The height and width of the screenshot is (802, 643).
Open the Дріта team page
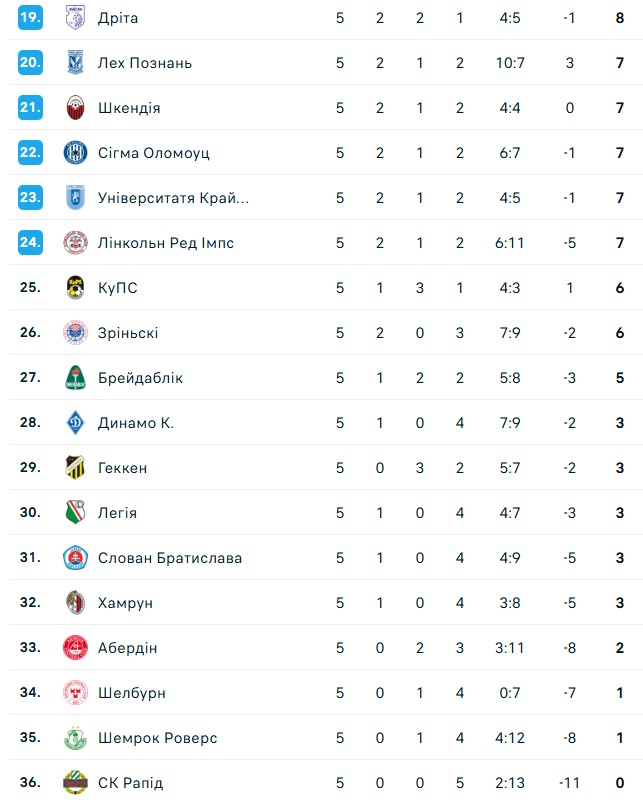[x=118, y=18]
